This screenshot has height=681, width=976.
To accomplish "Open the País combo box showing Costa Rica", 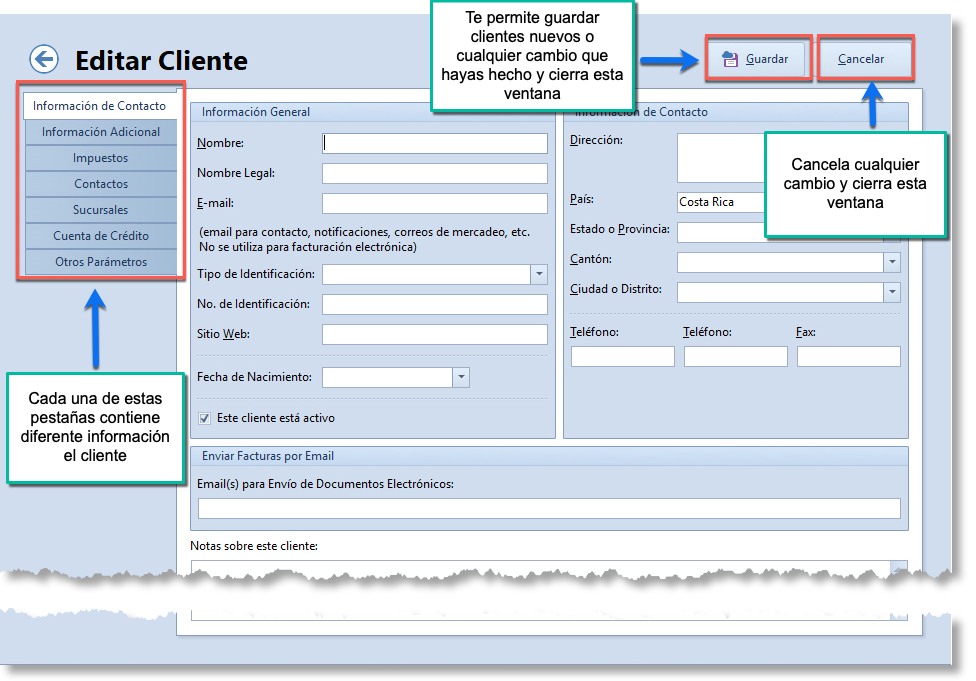I will point(722,202).
